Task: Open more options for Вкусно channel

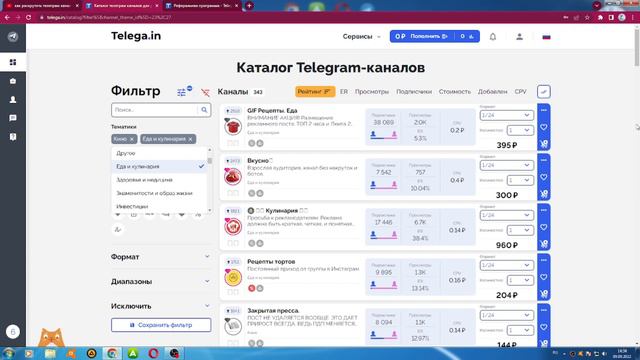Action: point(544,160)
